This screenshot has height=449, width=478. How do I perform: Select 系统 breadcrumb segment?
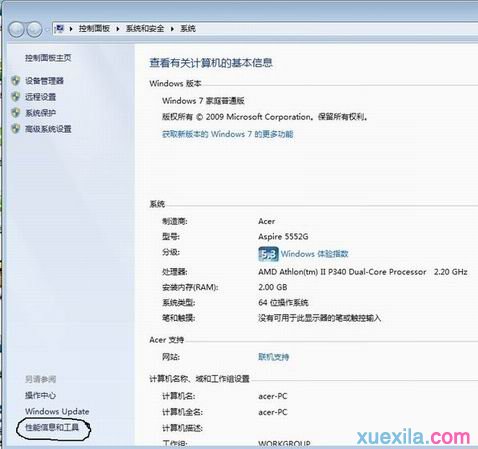point(188,29)
